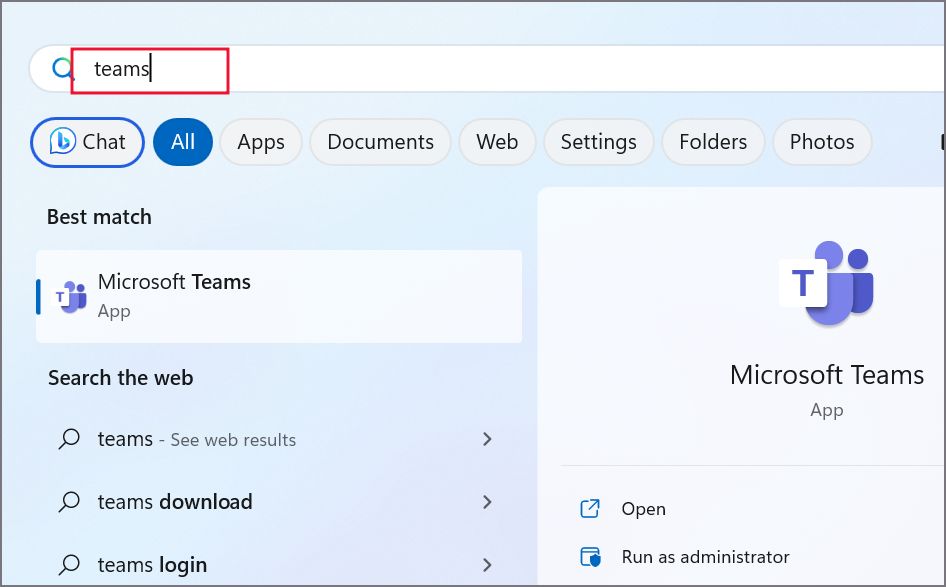The height and width of the screenshot is (587, 946).
Task: Switch to the Folders filter tab
Action: pyautogui.click(x=713, y=142)
